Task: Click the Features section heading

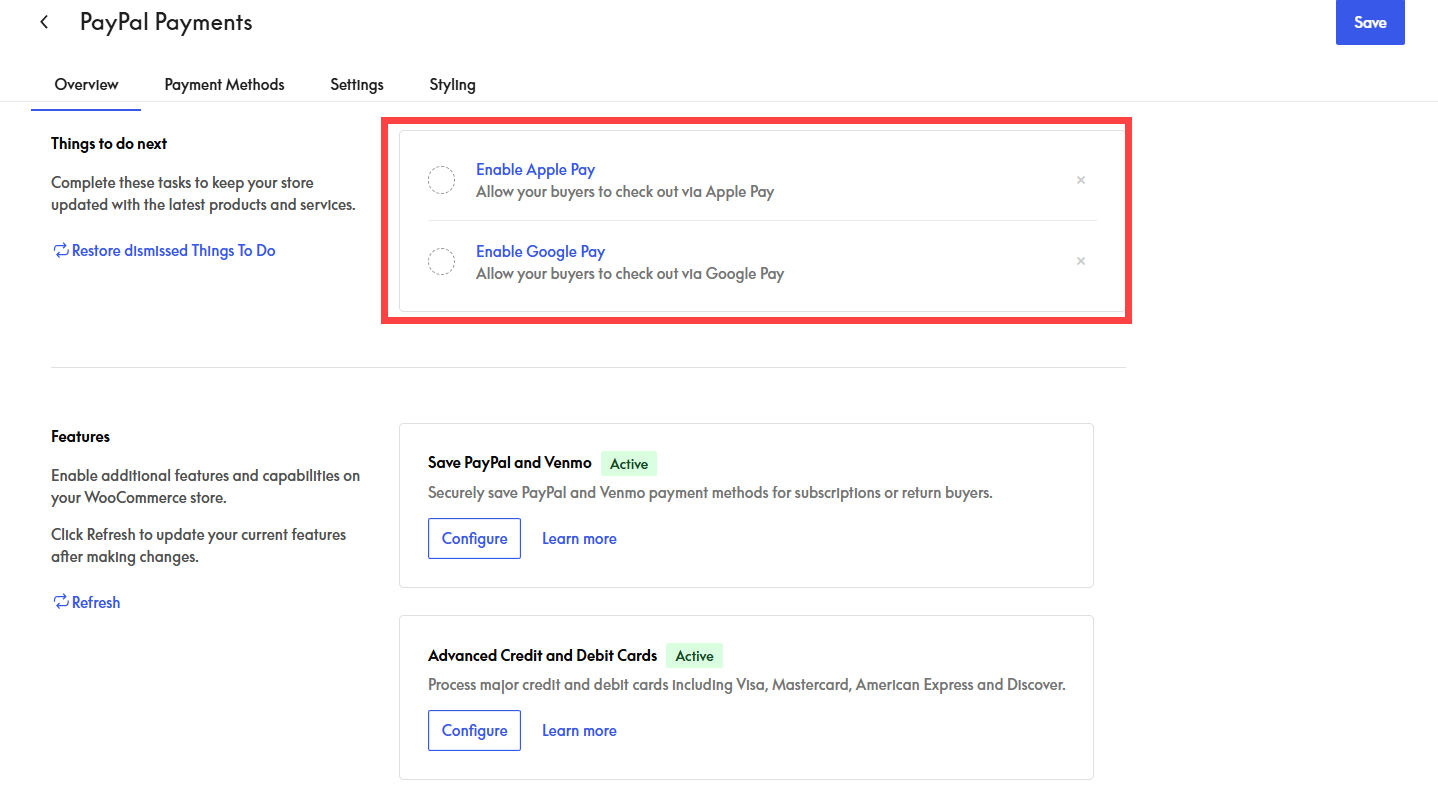Action: [x=80, y=437]
